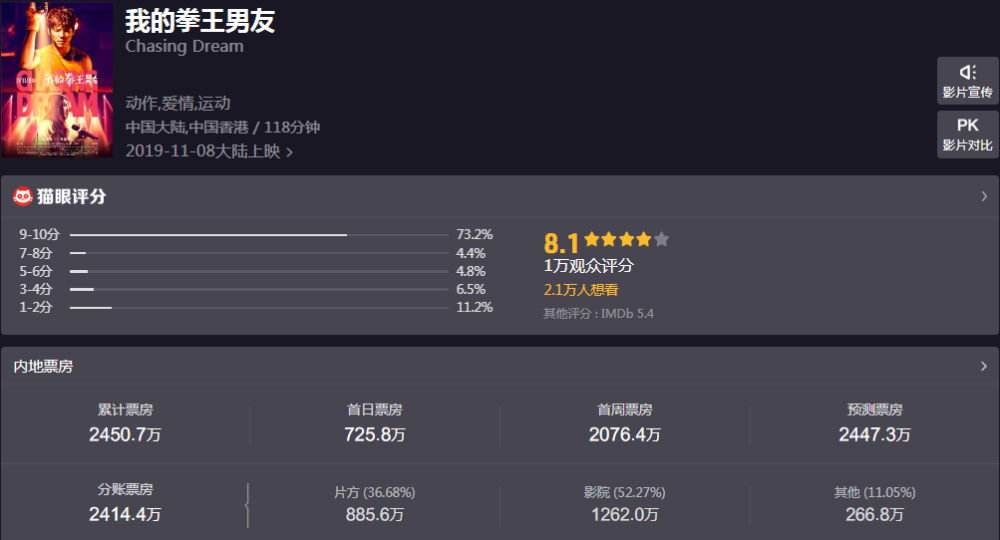Click the 首日票房 725.8万 figure
Image resolution: width=1000 pixels, height=540 pixels.
tap(375, 433)
